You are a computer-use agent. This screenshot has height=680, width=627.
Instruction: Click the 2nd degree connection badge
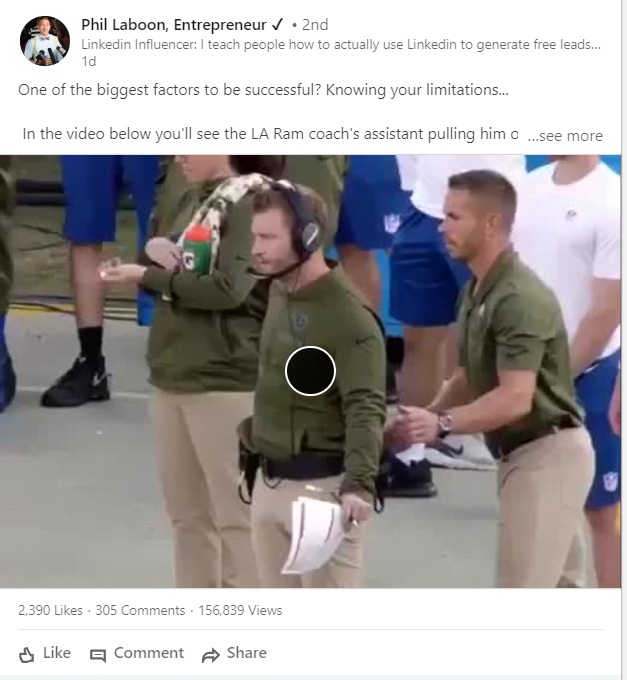[x=311, y=25]
